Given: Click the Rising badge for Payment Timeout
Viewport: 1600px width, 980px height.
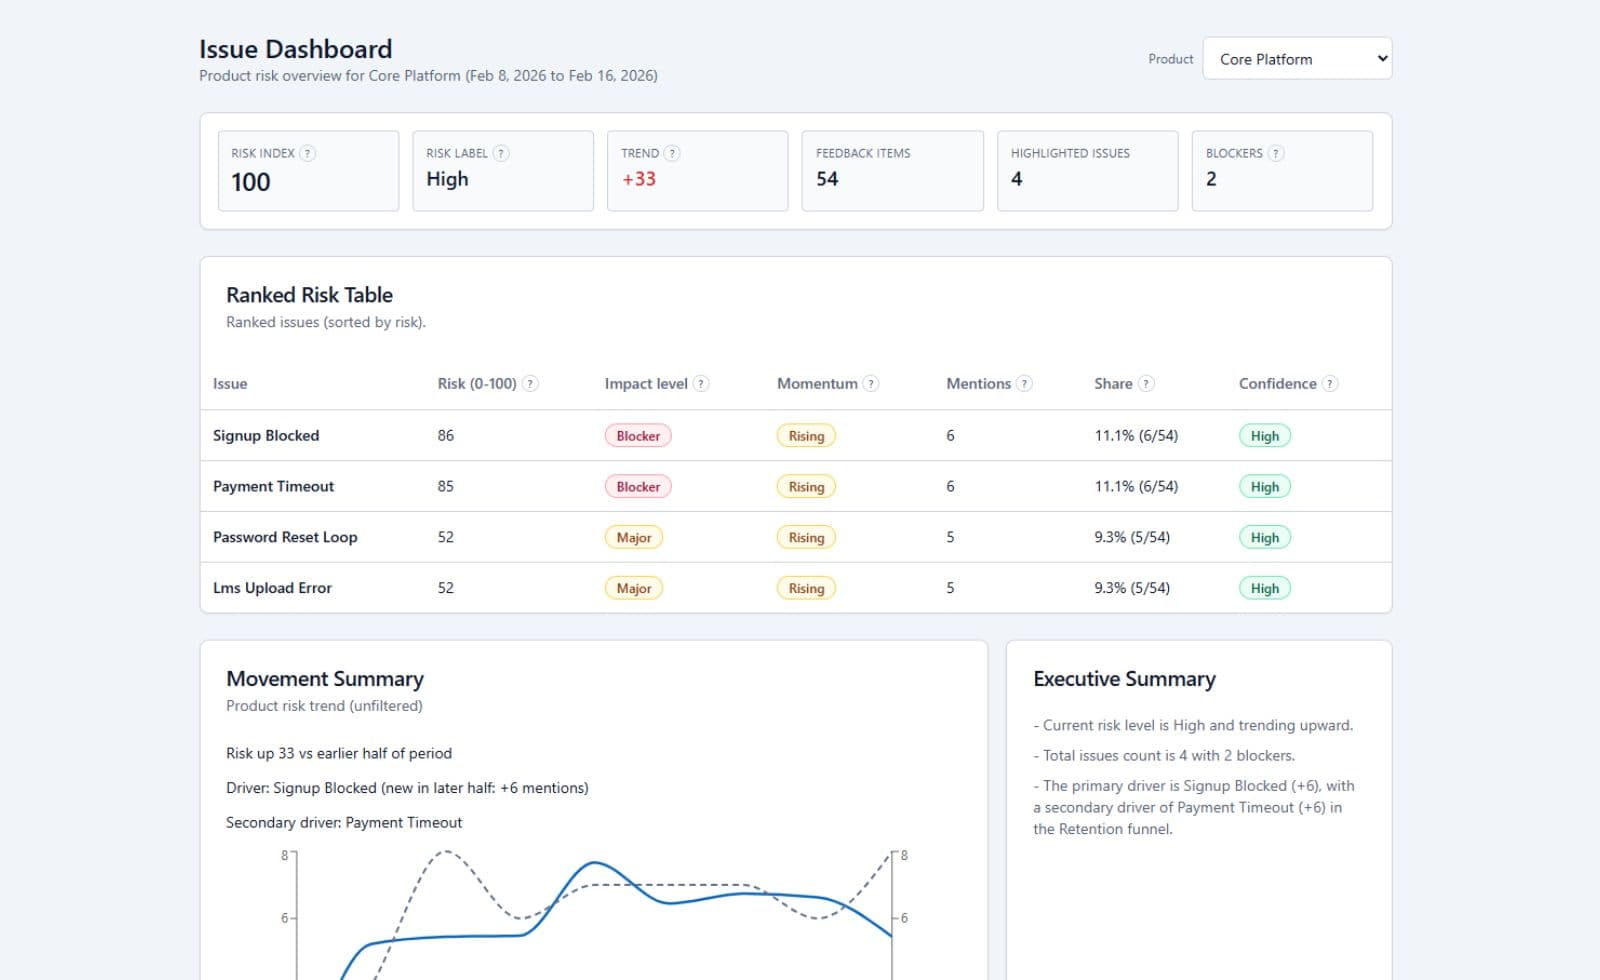Looking at the screenshot, I should click(x=806, y=486).
